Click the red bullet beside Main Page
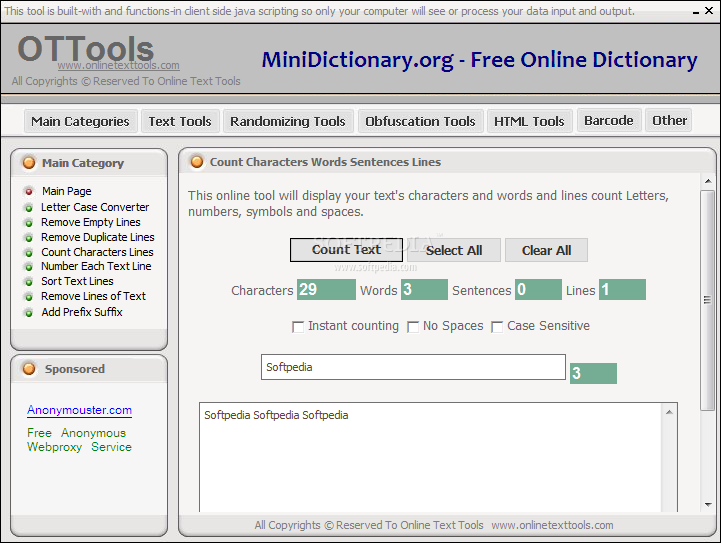 click(x=29, y=191)
